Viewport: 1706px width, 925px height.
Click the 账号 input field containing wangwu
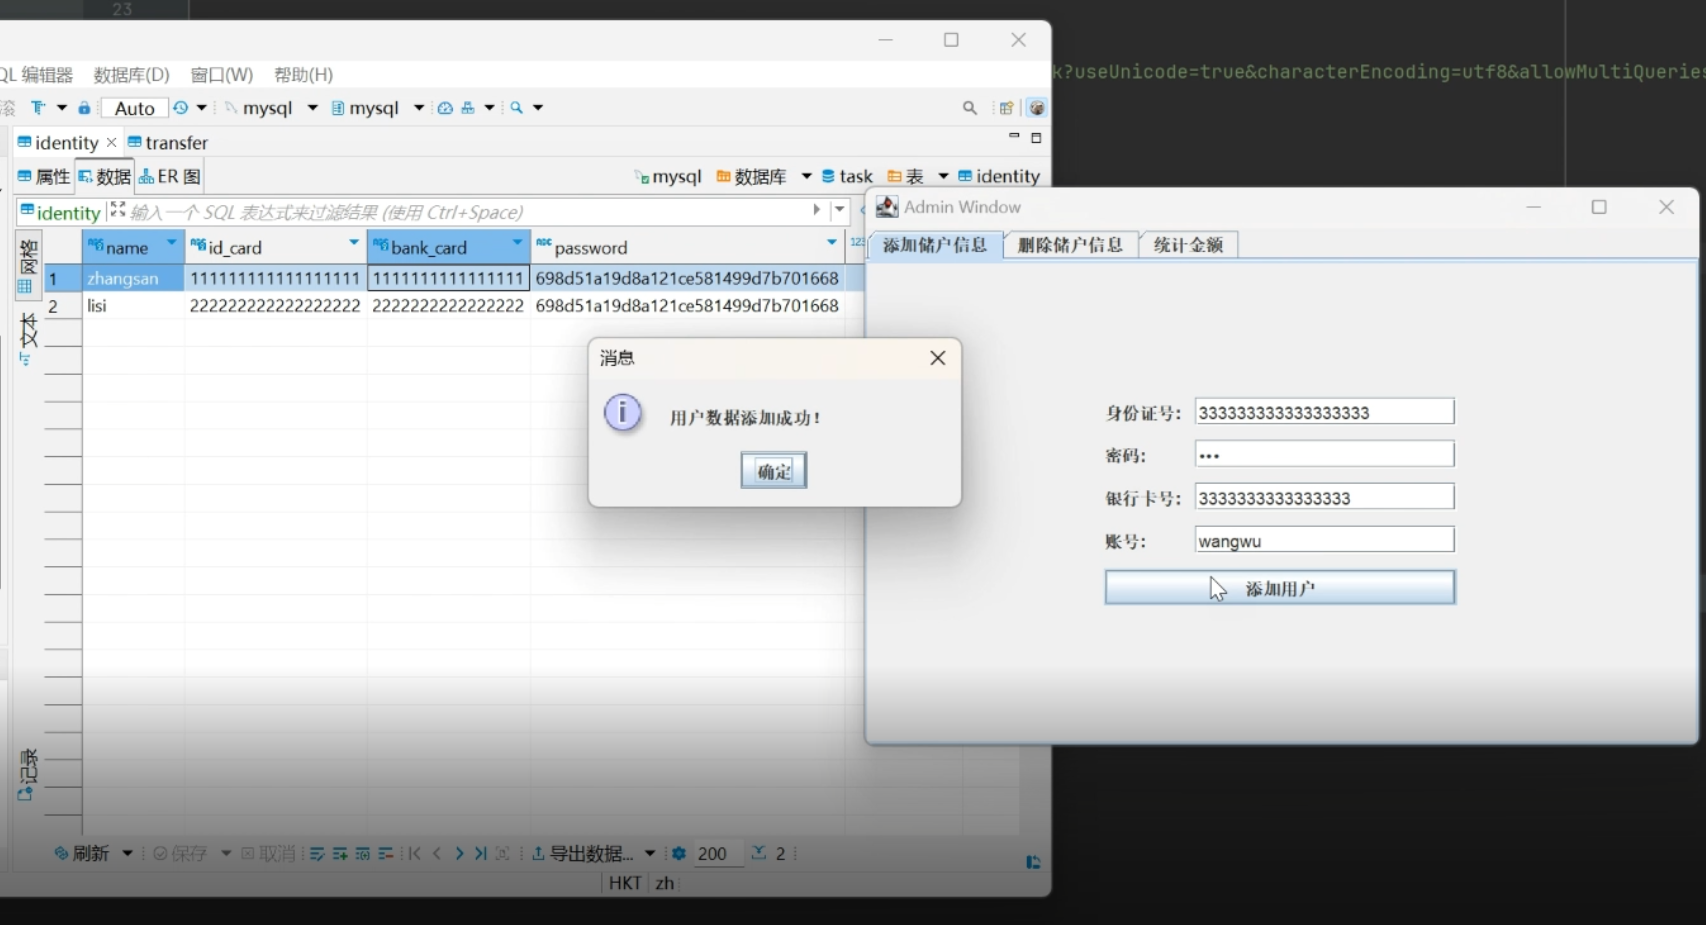point(1322,540)
